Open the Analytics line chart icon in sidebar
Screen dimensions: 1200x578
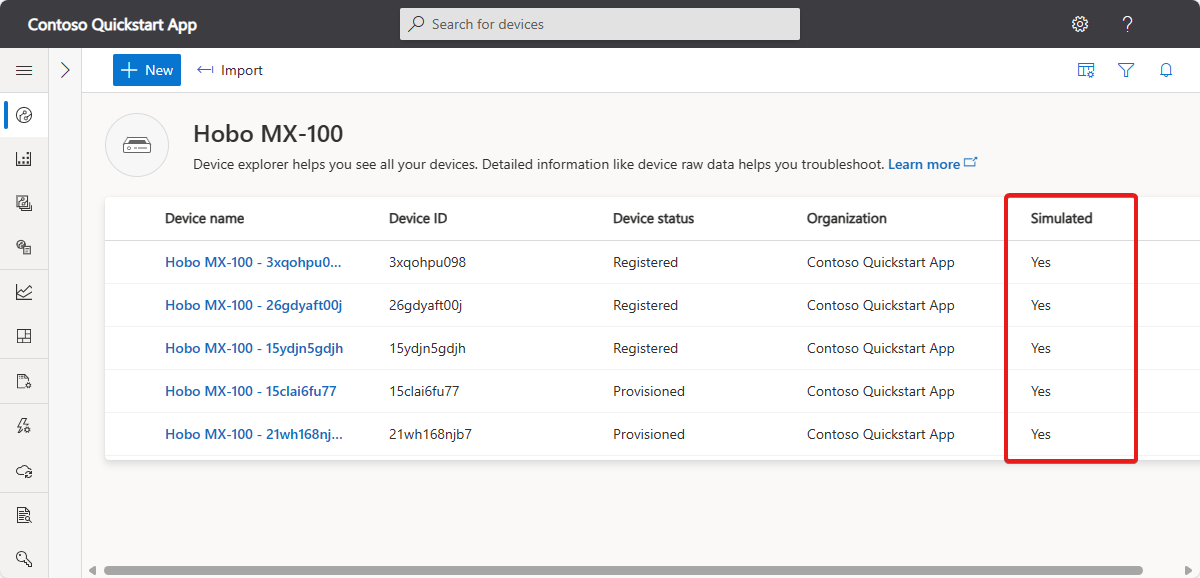[x=24, y=292]
